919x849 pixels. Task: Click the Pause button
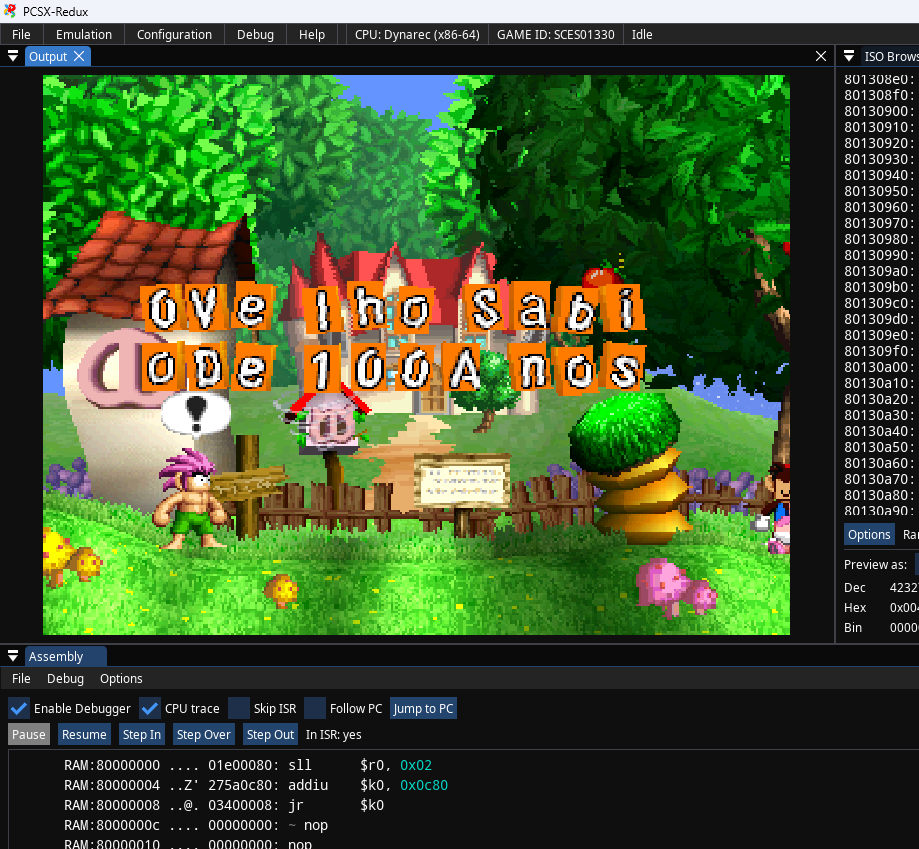[x=29, y=735]
